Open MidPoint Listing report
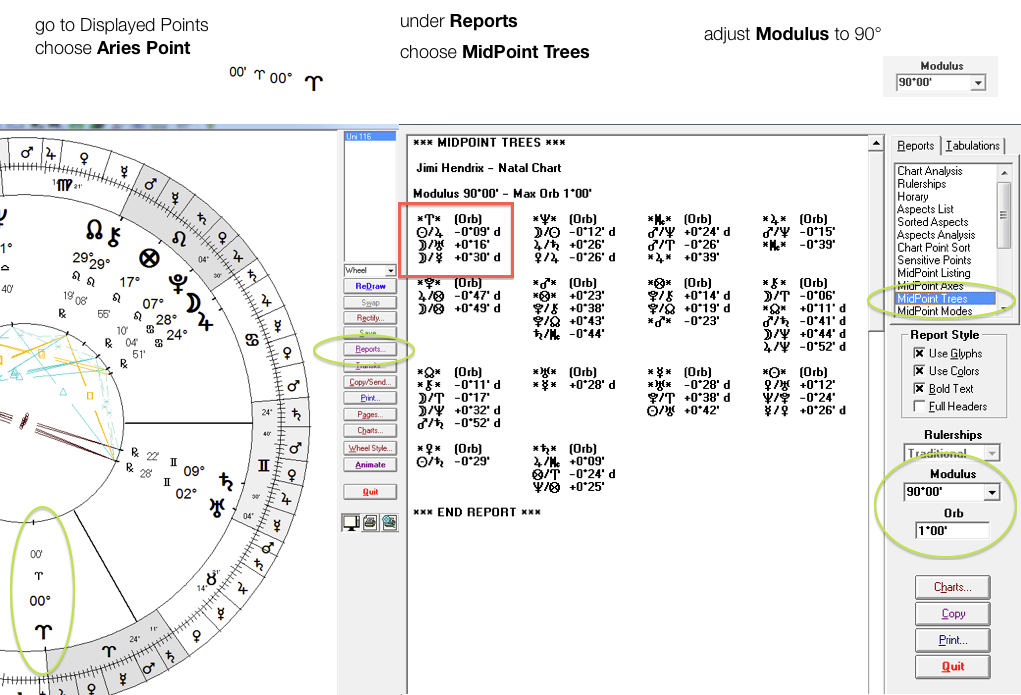The image size is (1021, 695). click(933, 273)
